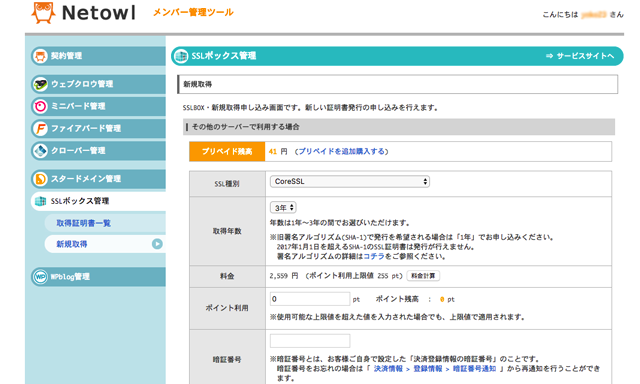
Task: Click the Netowl owl logo
Action: coord(43,12)
